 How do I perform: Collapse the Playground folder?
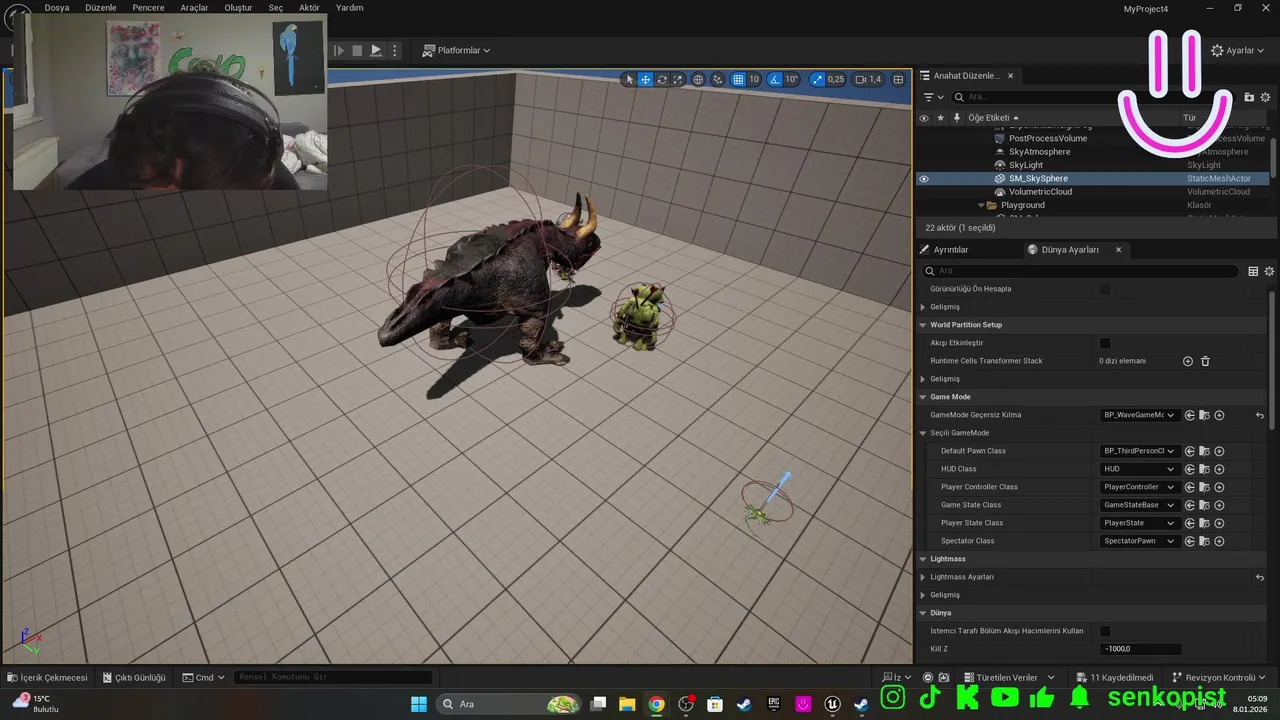click(981, 205)
